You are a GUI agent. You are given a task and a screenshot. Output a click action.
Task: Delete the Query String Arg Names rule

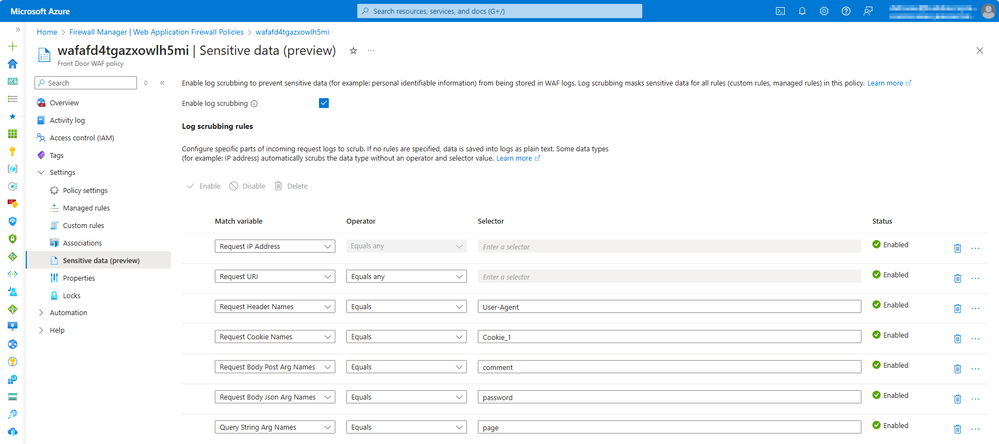pyautogui.click(x=957, y=429)
